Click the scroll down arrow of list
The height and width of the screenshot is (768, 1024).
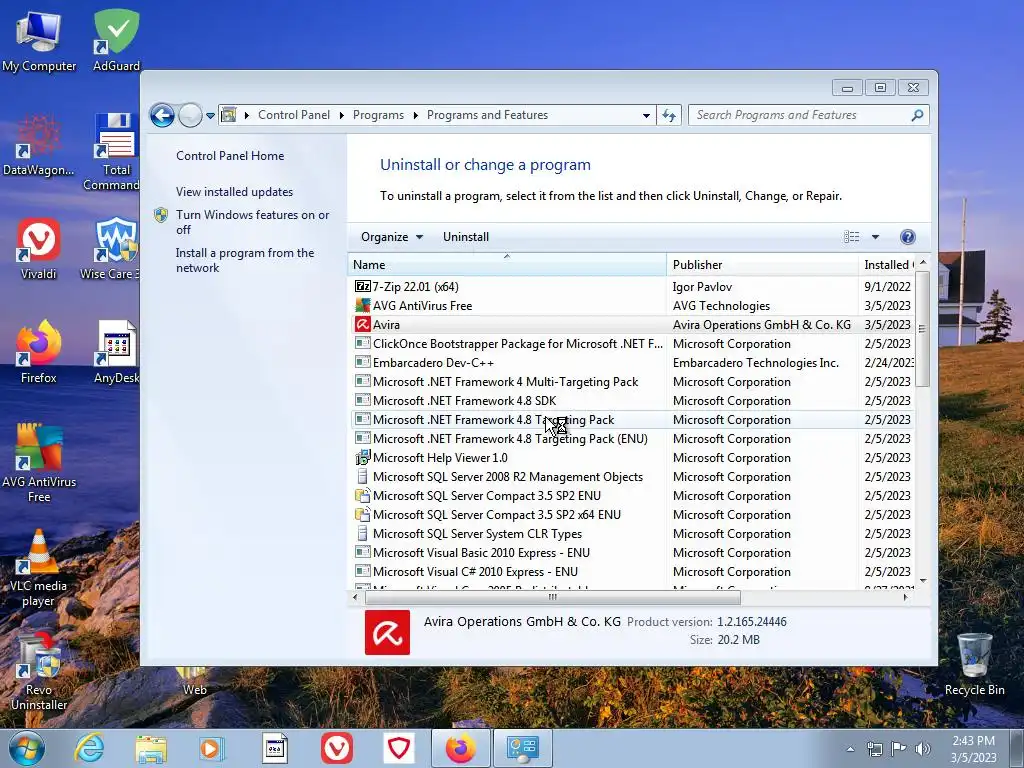[923, 581]
